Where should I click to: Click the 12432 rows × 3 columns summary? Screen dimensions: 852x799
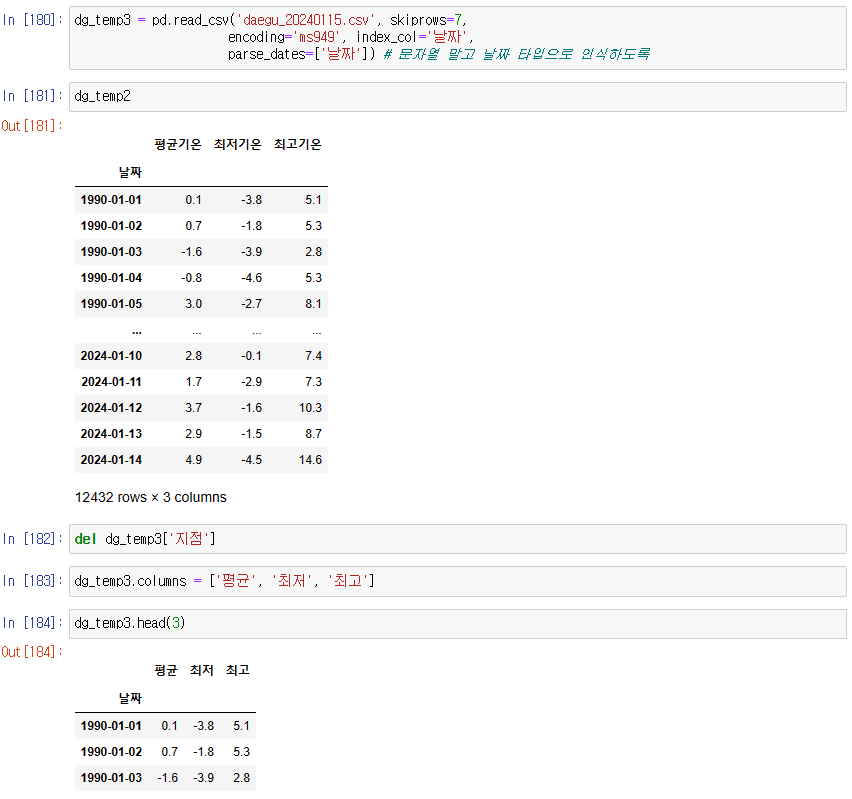coord(151,497)
